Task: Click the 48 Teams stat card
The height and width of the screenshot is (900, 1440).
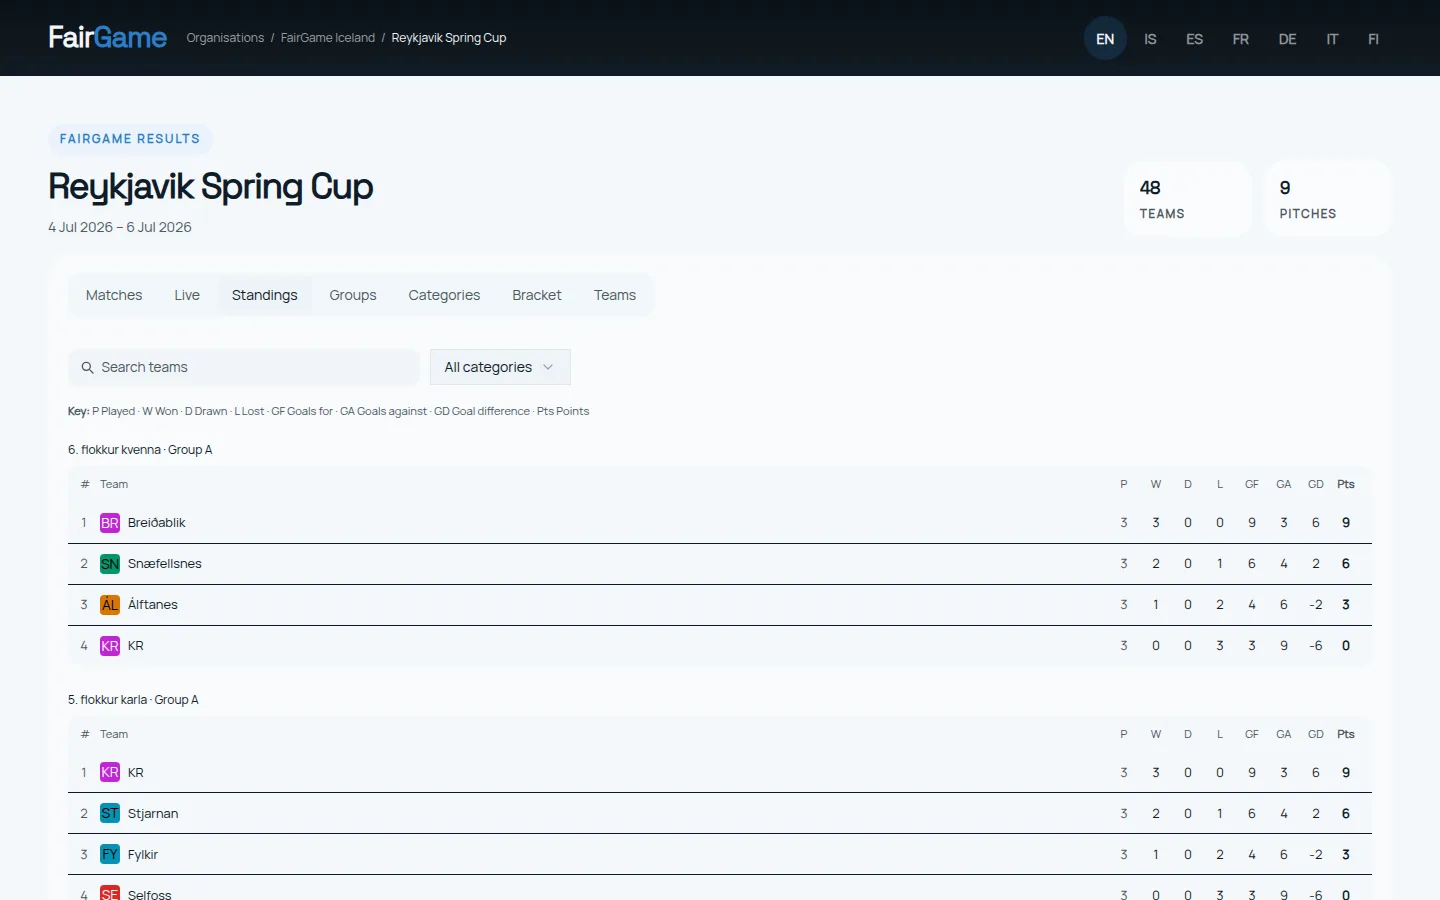Action: 1188,199
